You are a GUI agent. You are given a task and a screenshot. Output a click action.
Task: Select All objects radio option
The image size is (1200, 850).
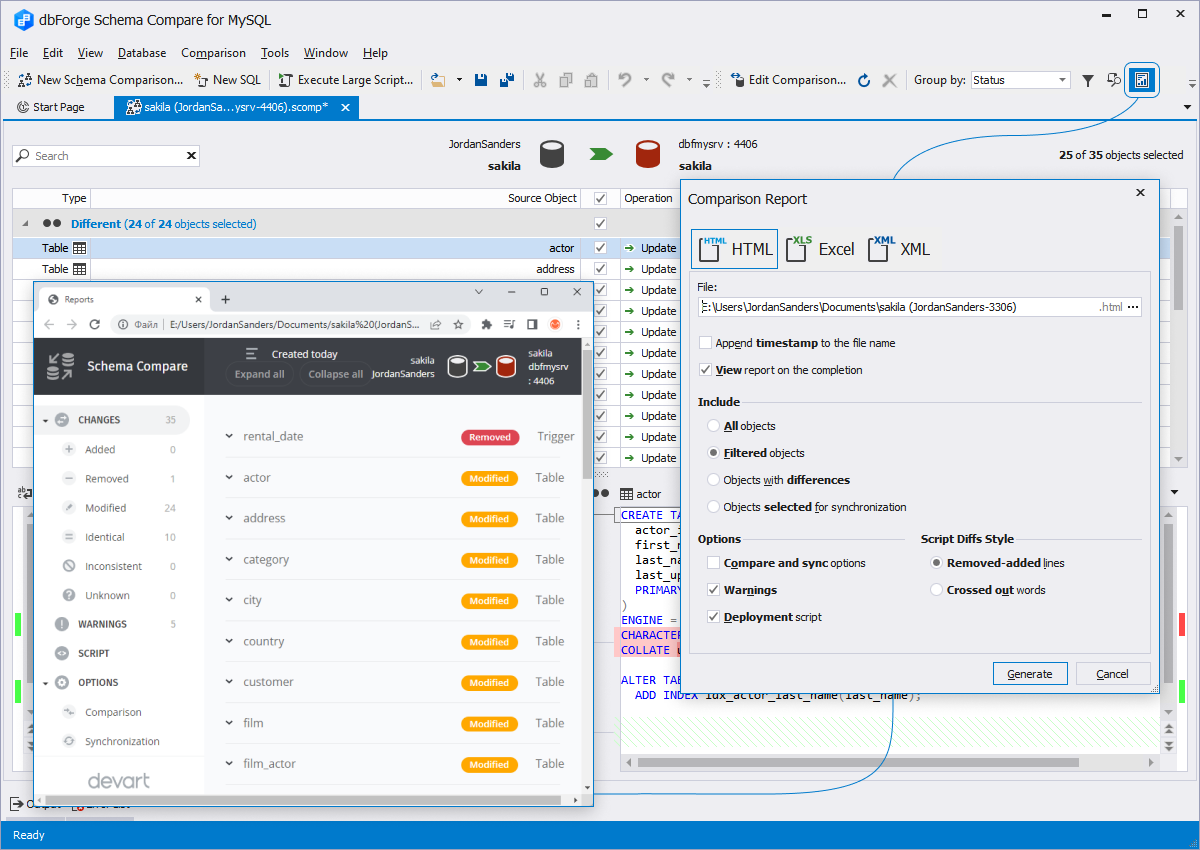tap(714, 426)
